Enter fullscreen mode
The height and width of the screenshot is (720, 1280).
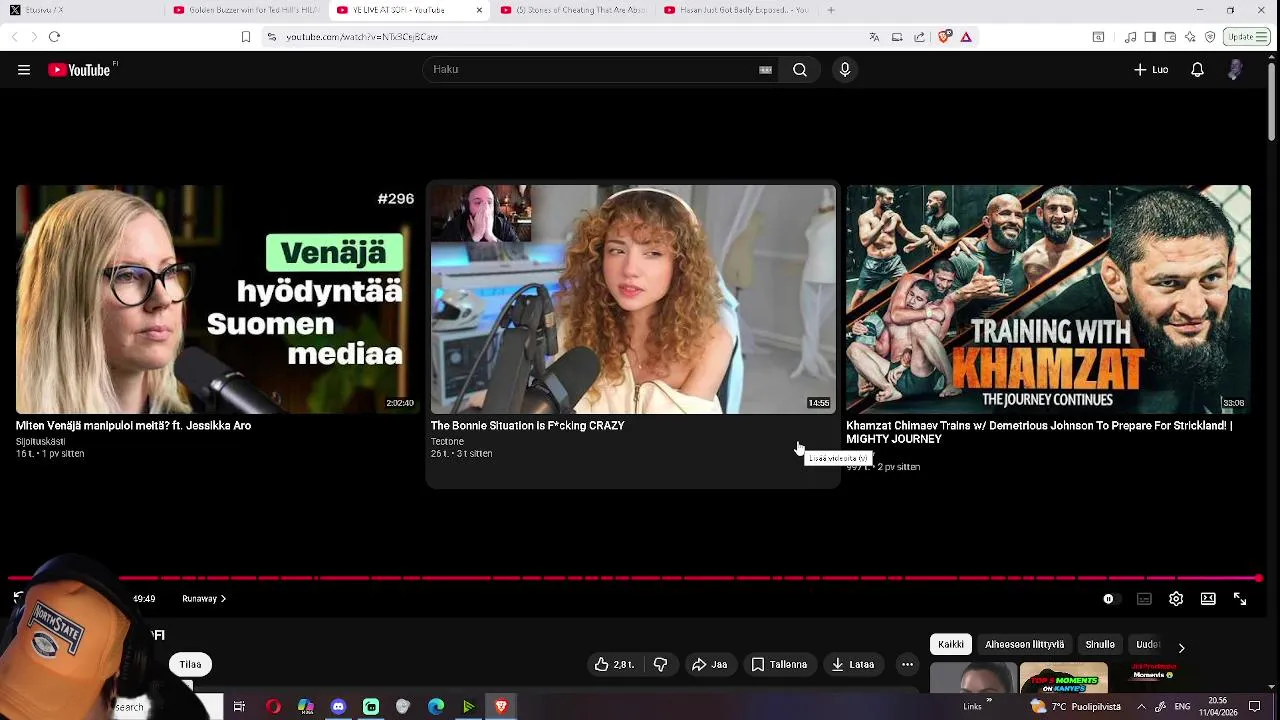click(1240, 599)
